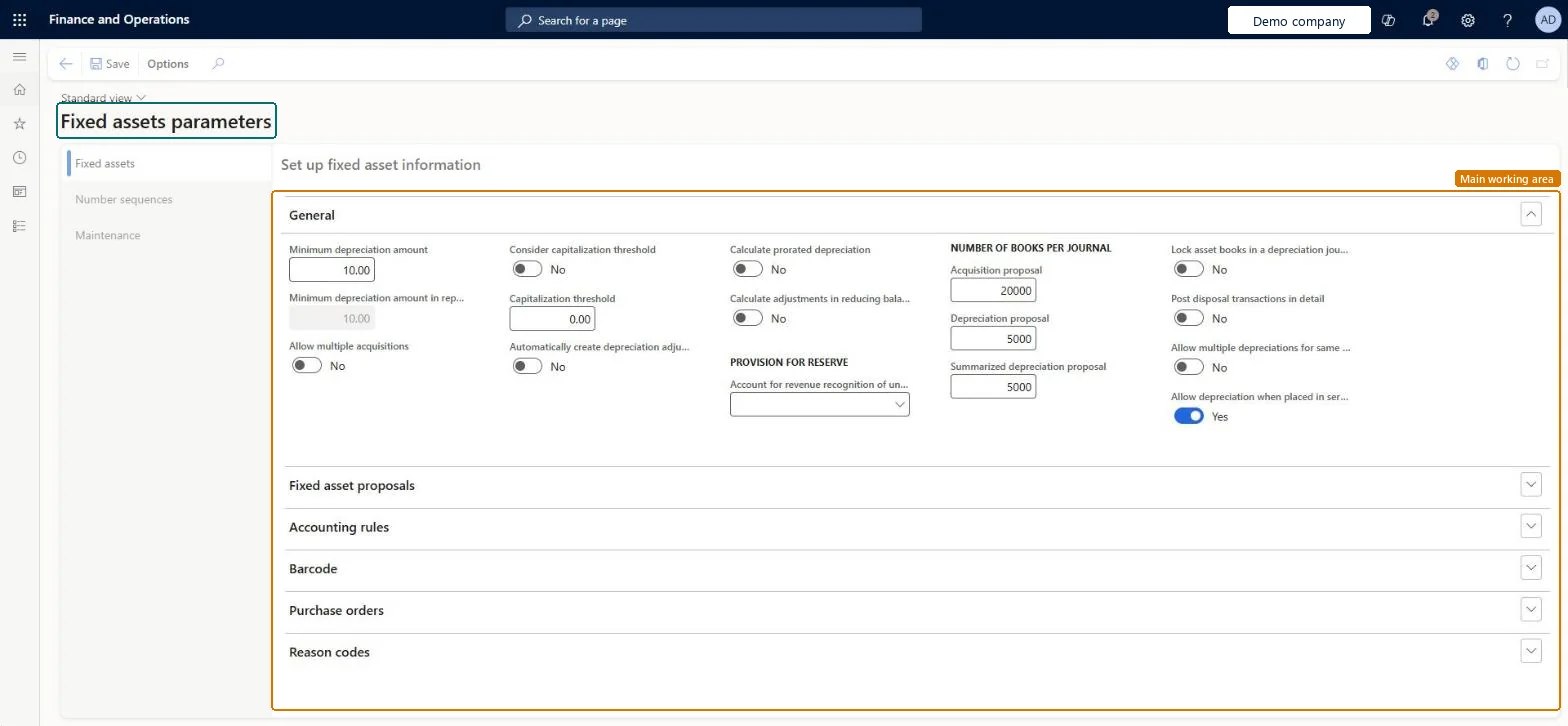Click the Save button
The width and height of the screenshot is (1568, 726).
point(110,64)
